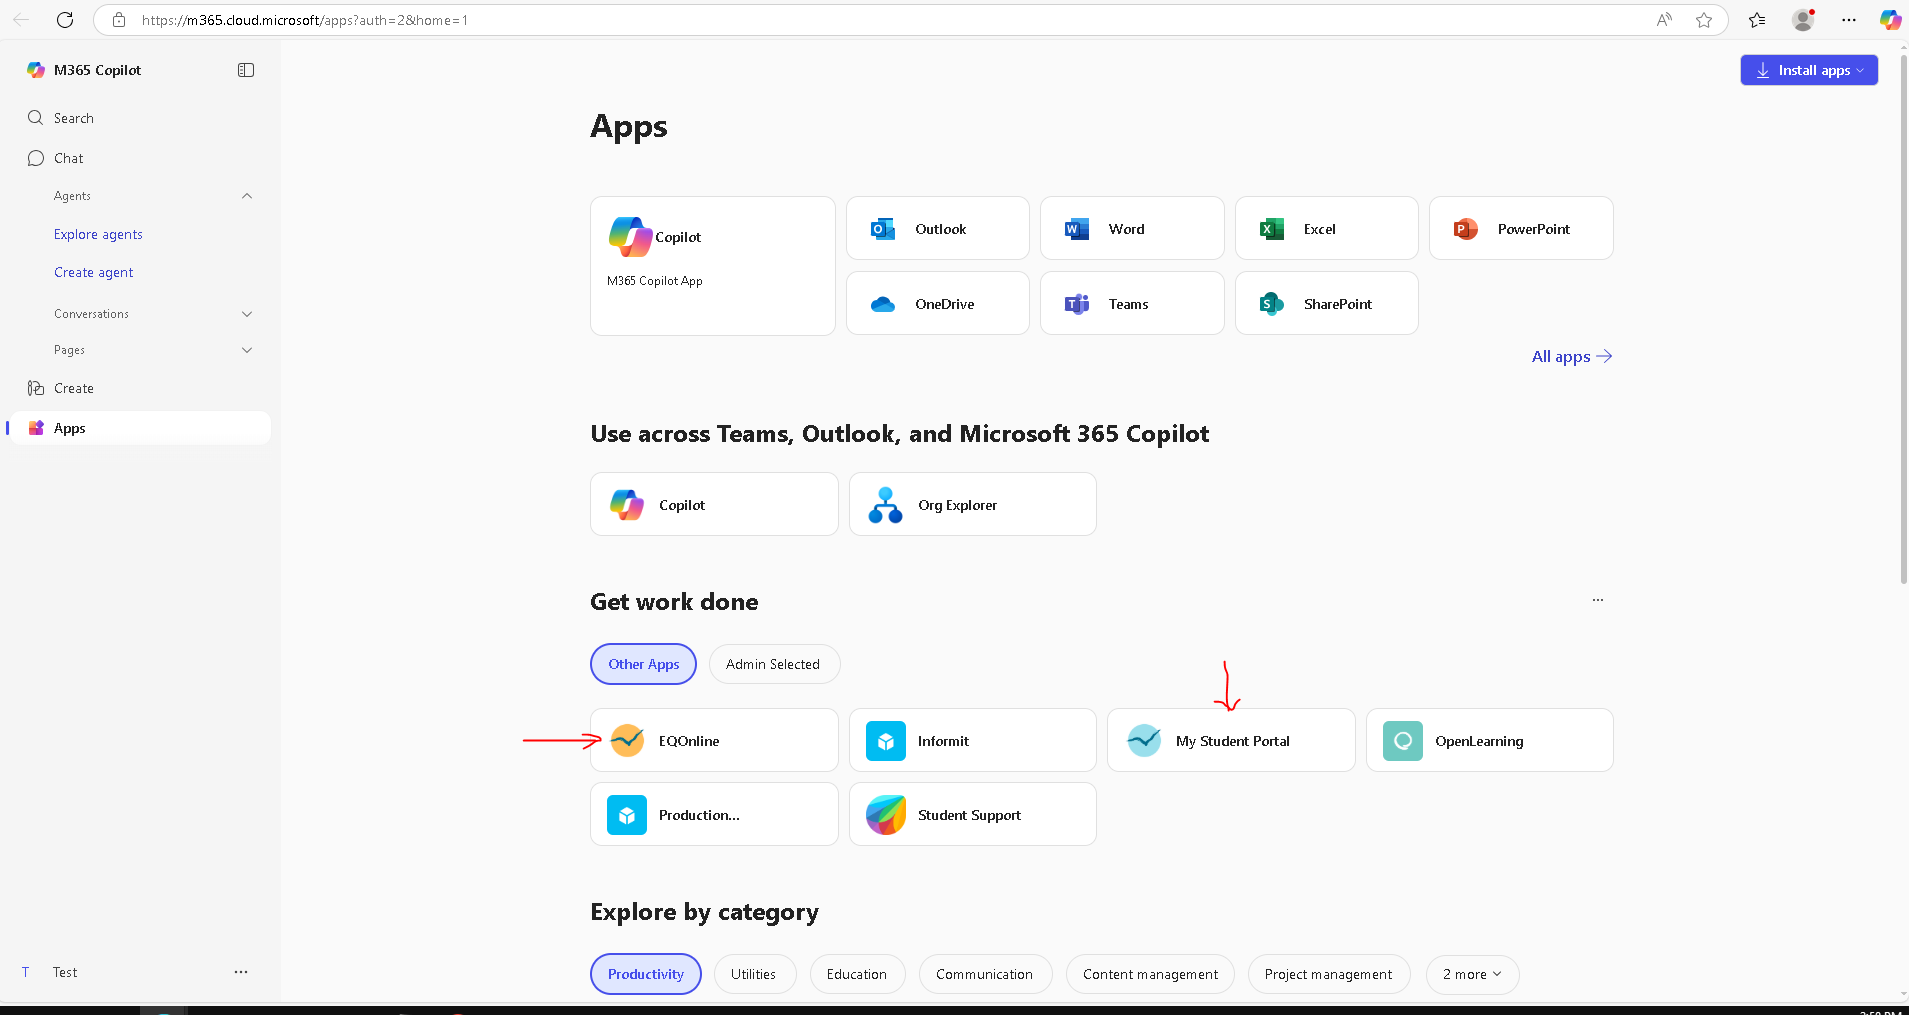
Task: Select the Education category
Action: click(x=857, y=974)
